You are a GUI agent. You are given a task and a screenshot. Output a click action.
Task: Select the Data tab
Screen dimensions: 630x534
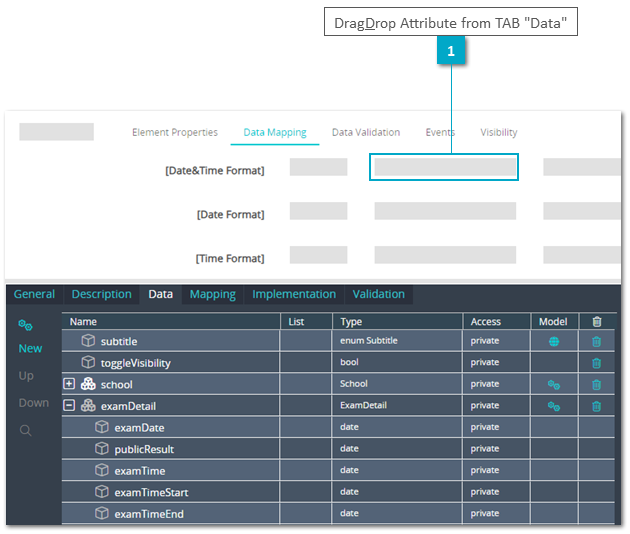tap(161, 294)
